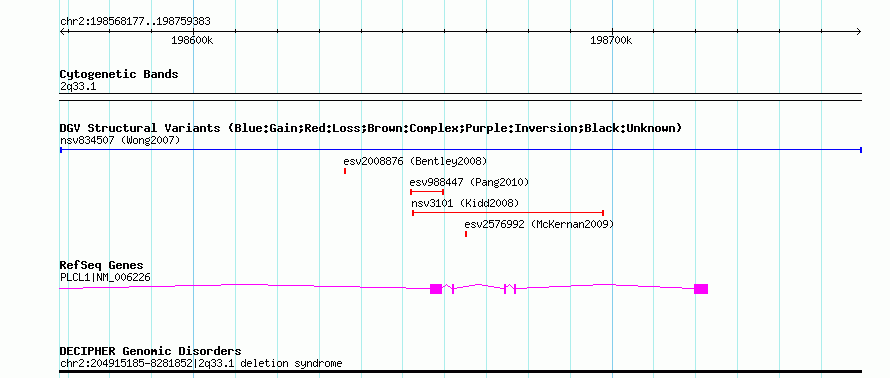Click the red esv988447 loss bar
Image resolution: width=890 pixels, height=378 pixels.
(x=427, y=192)
